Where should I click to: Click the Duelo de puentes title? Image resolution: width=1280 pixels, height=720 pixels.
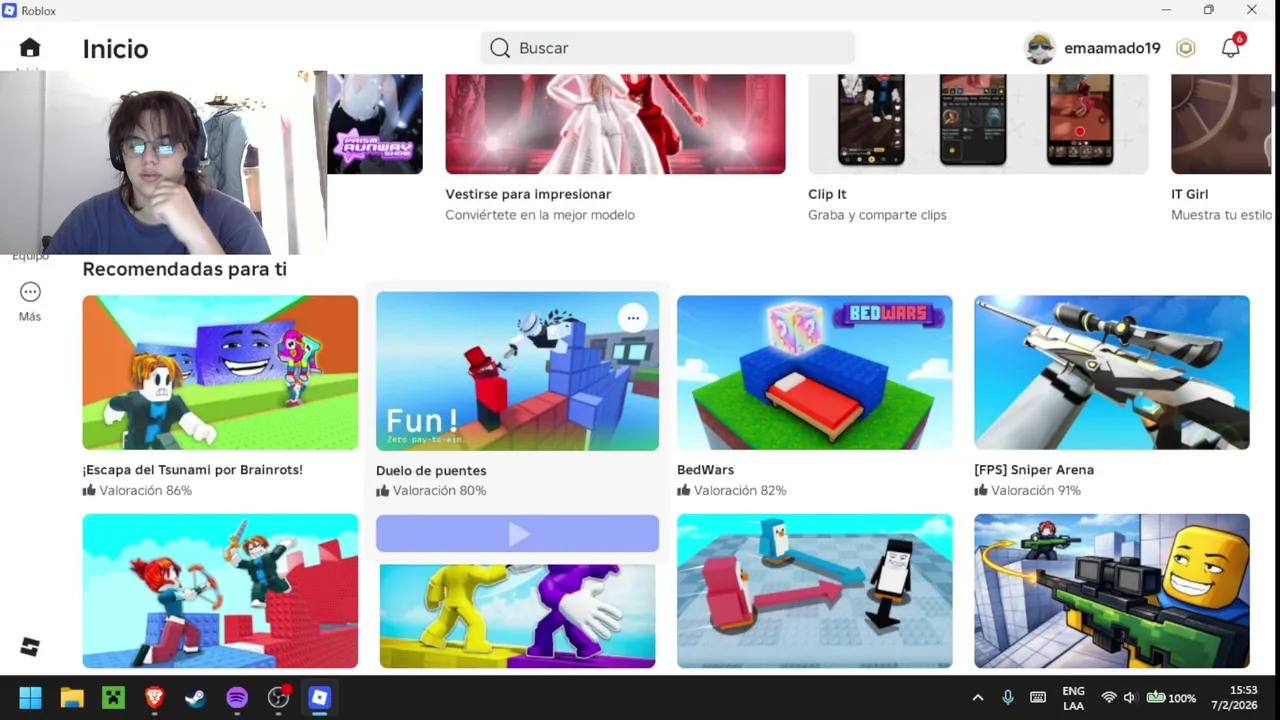(x=431, y=470)
